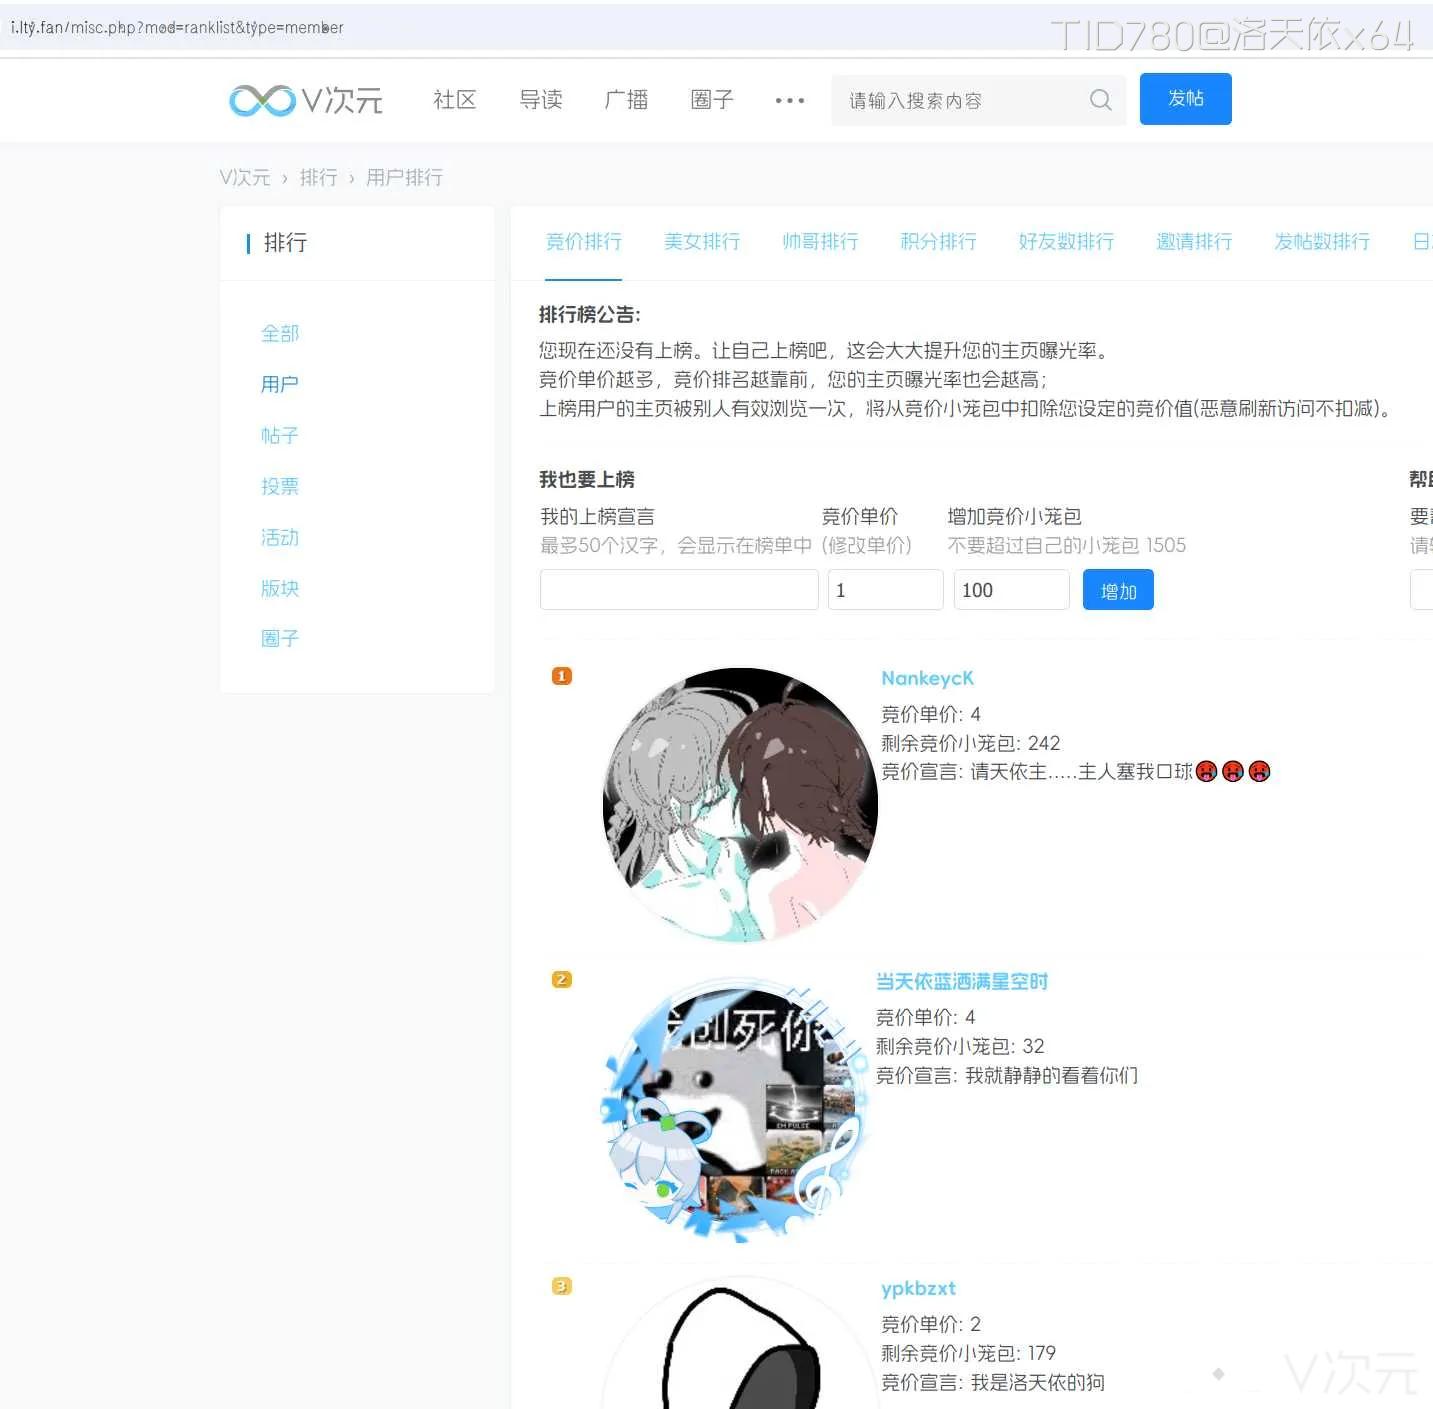Screen dimensions: 1433x1409
Task: Click the 排行榜公告 heading
Action: (x=590, y=315)
